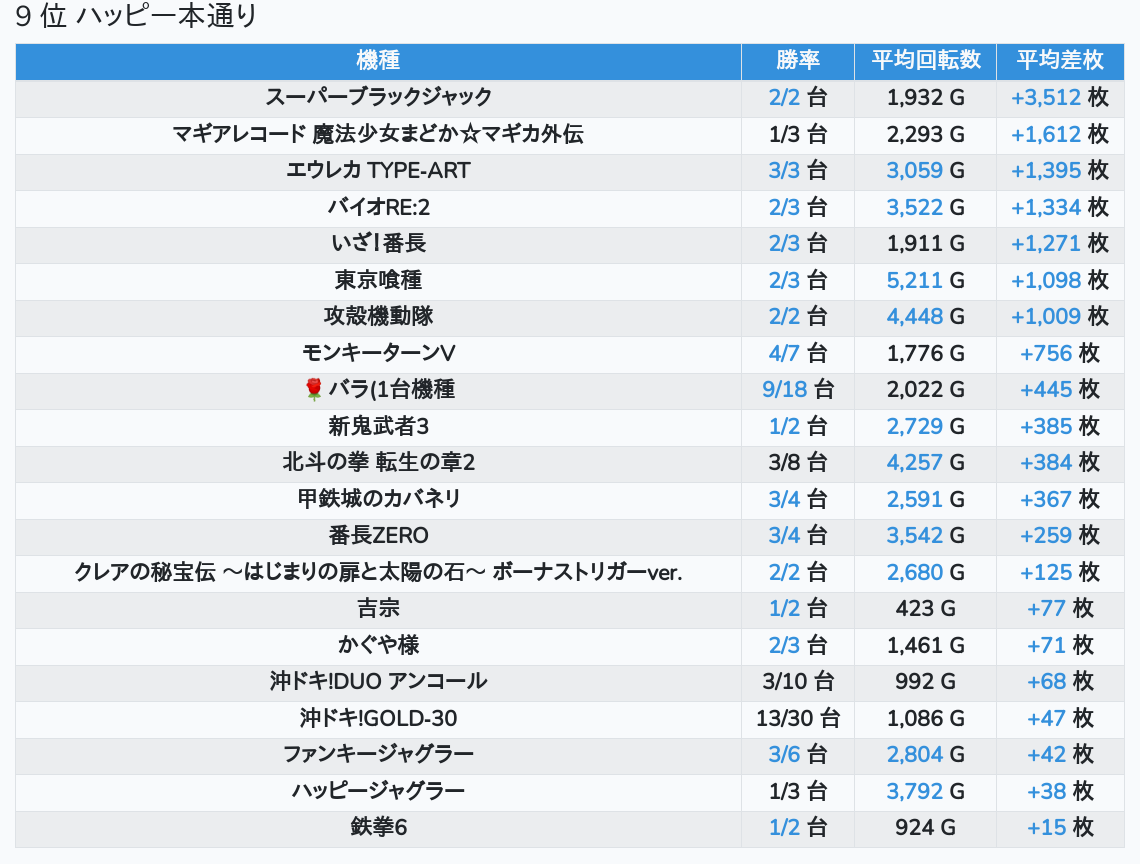Sort by the 機種 column header

[x=378, y=60]
